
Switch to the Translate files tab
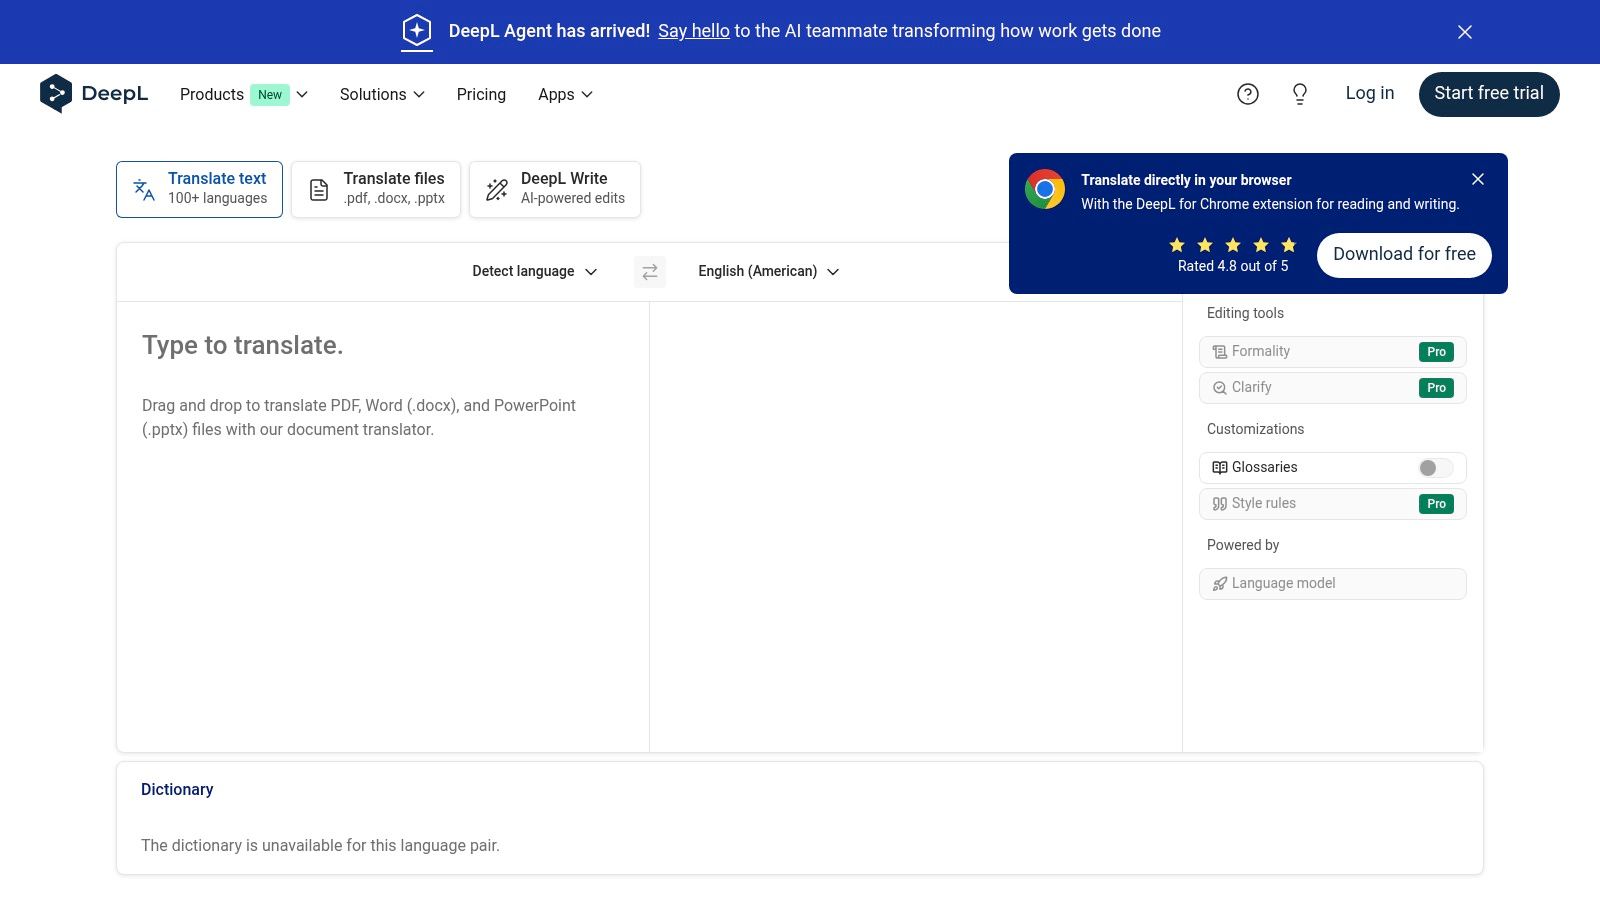pos(376,189)
